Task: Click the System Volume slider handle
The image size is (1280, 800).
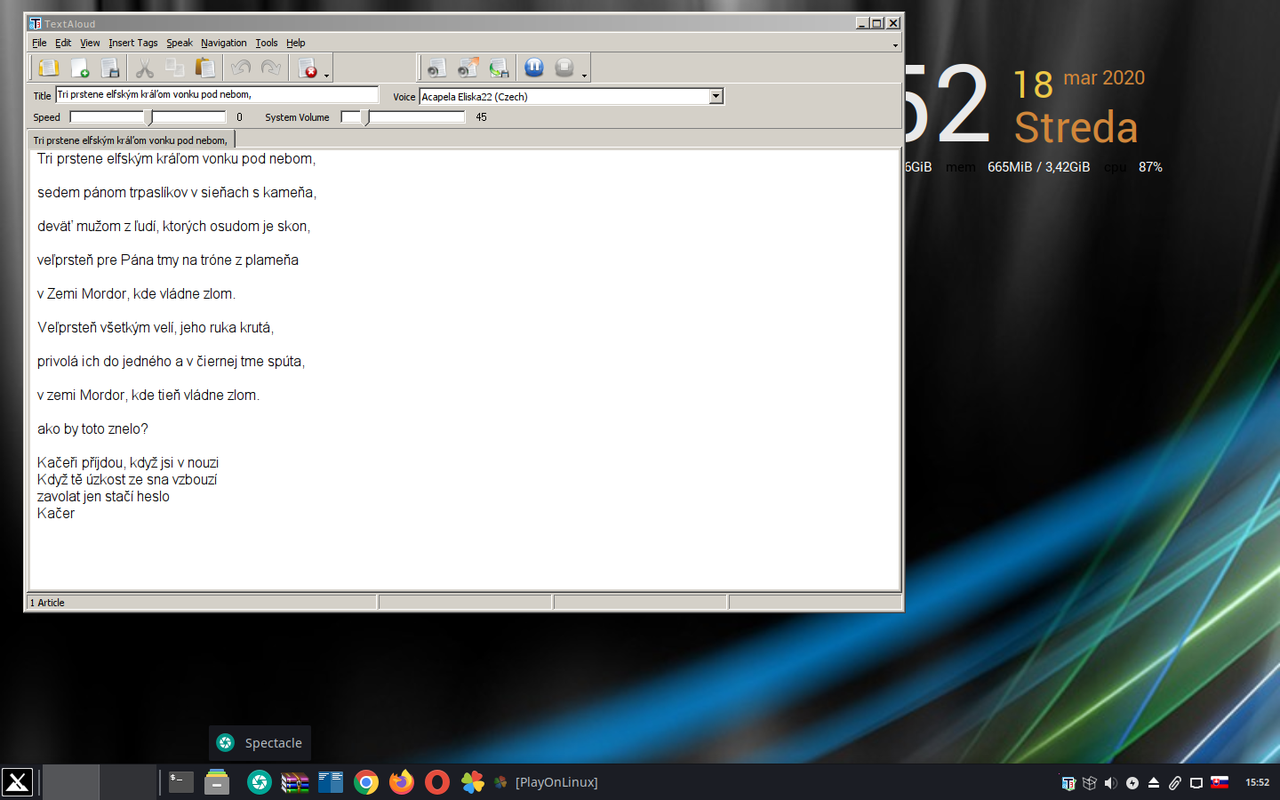Action: [x=366, y=118]
